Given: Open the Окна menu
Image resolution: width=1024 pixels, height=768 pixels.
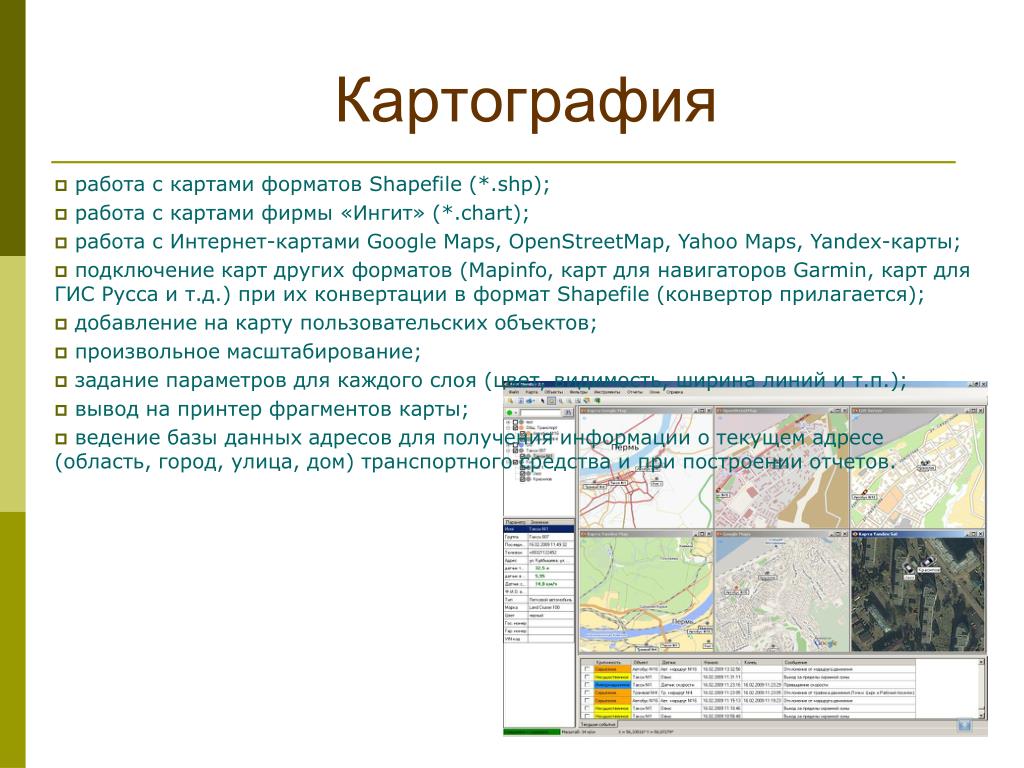Looking at the screenshot, I should pos(654,392).
